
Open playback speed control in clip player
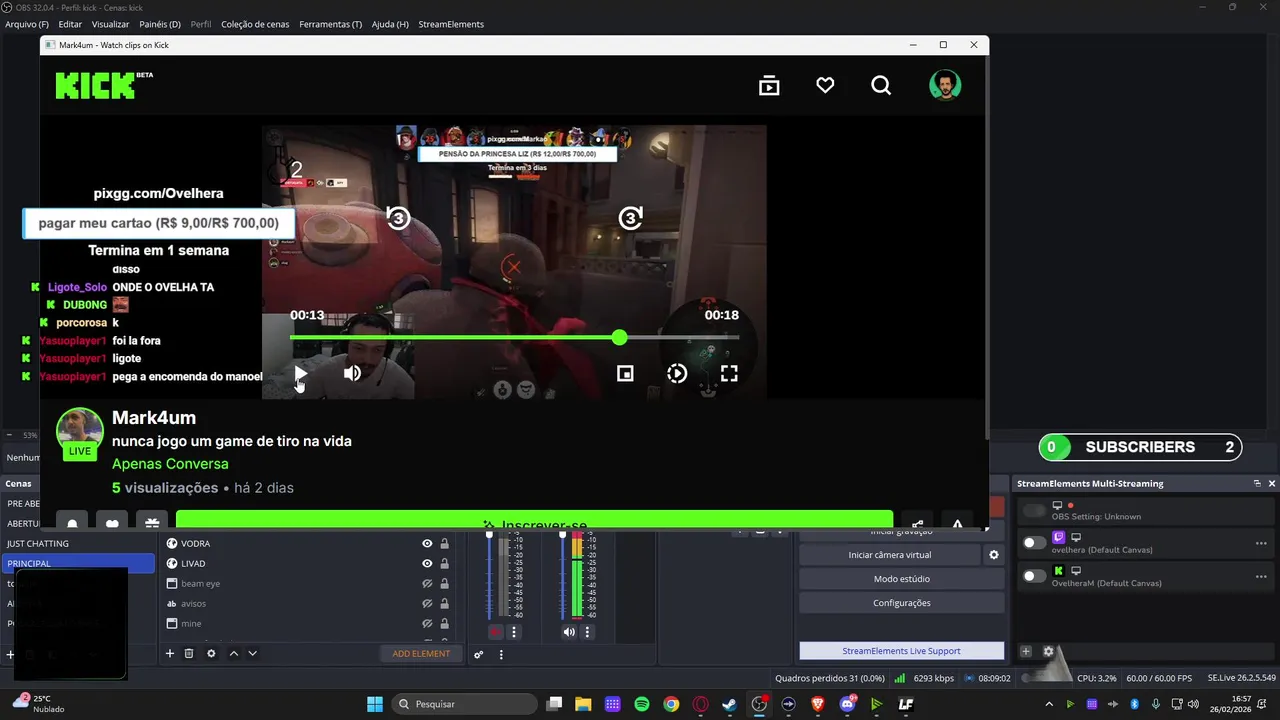click(x=677, y=373)
